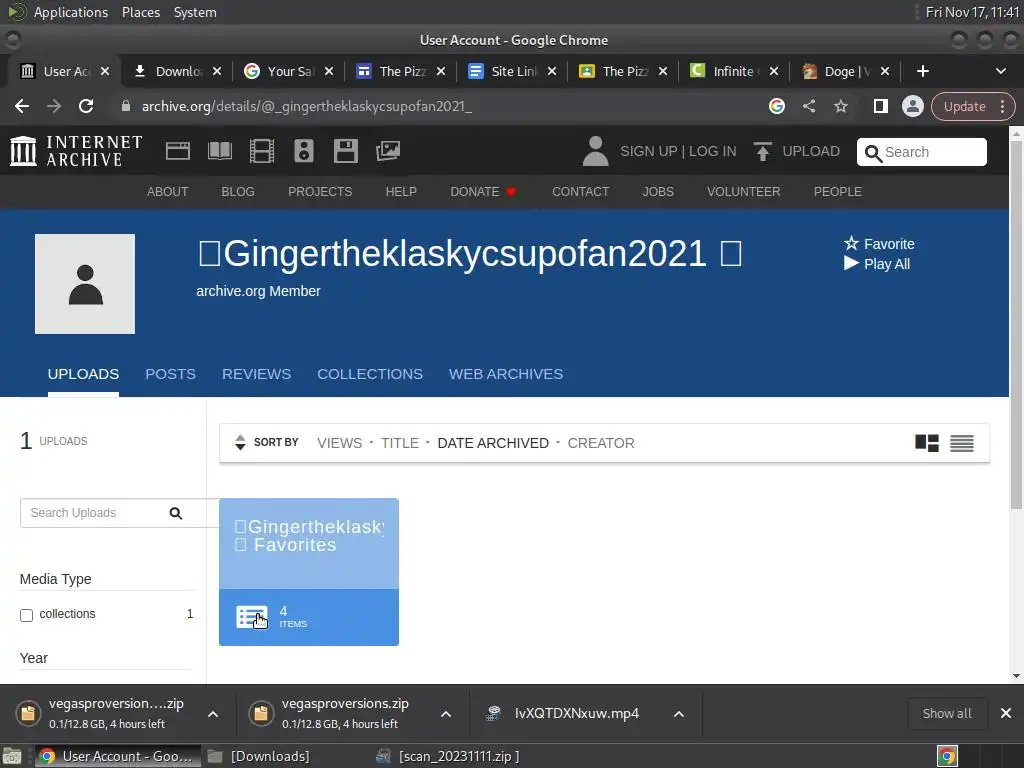Open Chrome profile avatar icon
This screenshot has width=1024, height=768.
click(x=912, y=106)
